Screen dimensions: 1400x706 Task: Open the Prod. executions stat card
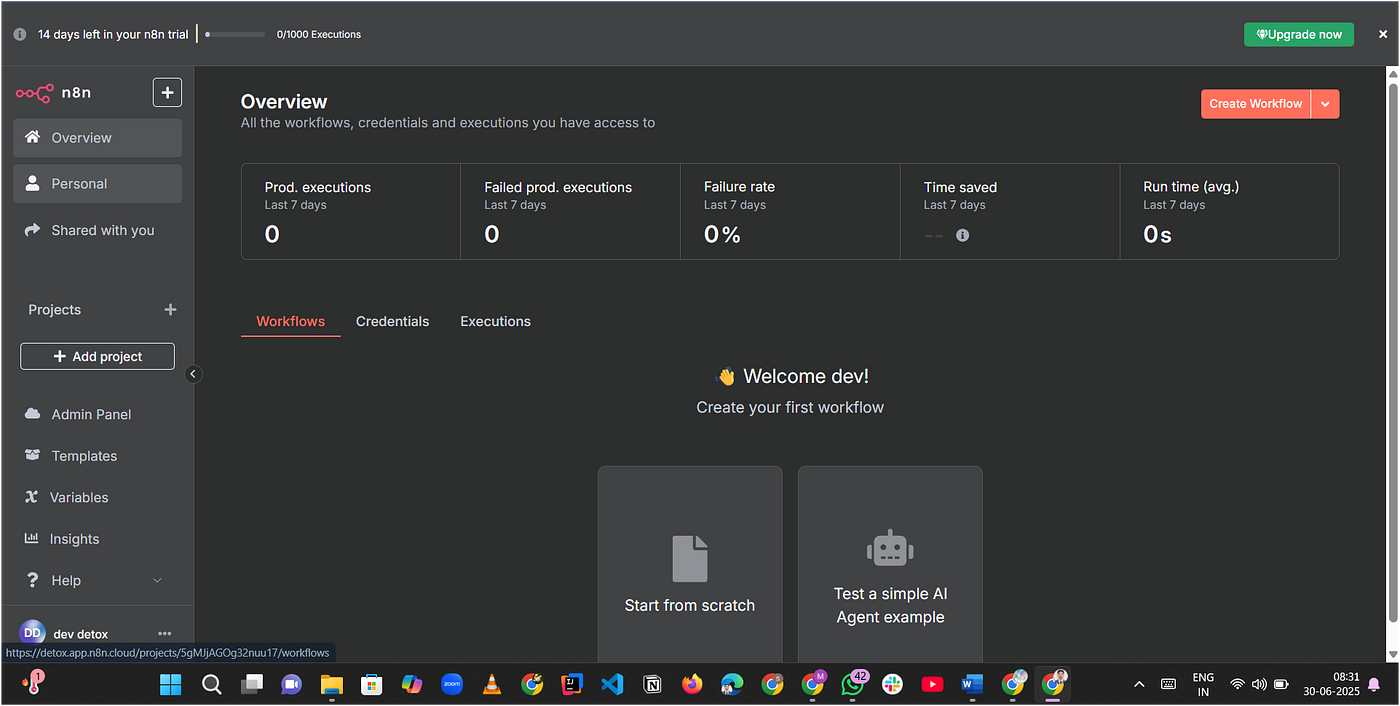point(351,212)
